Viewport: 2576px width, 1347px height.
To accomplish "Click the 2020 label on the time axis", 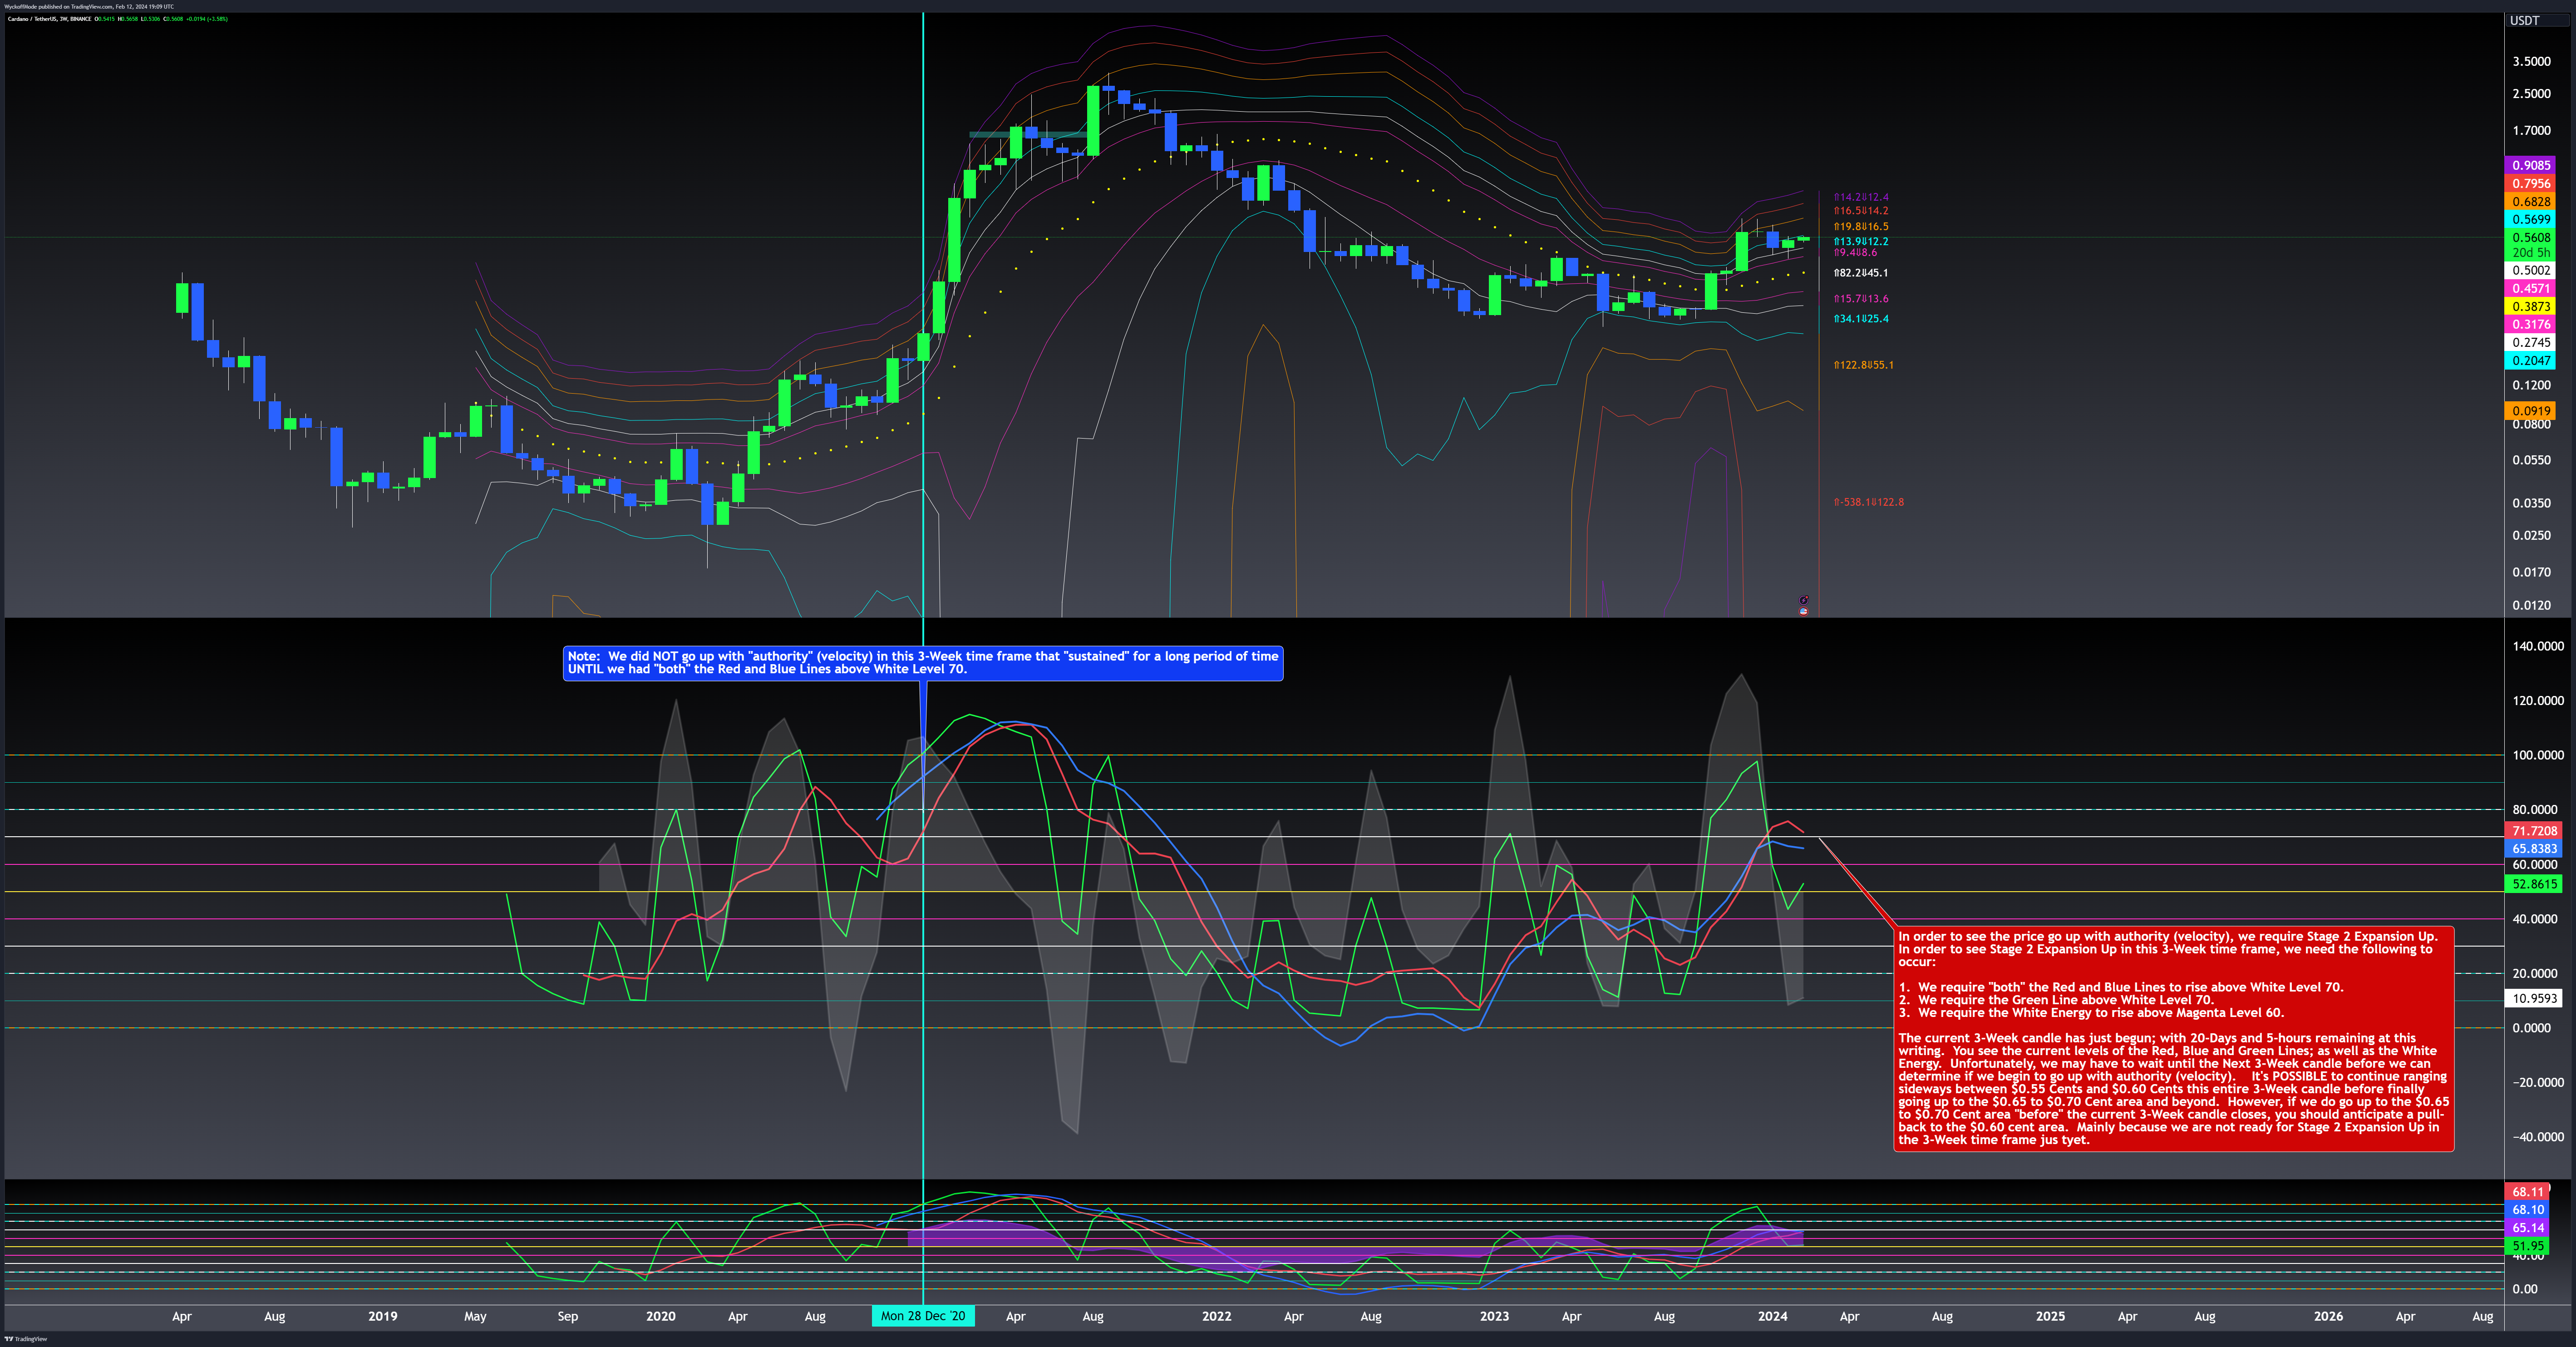I will [x=661, y=1316].
